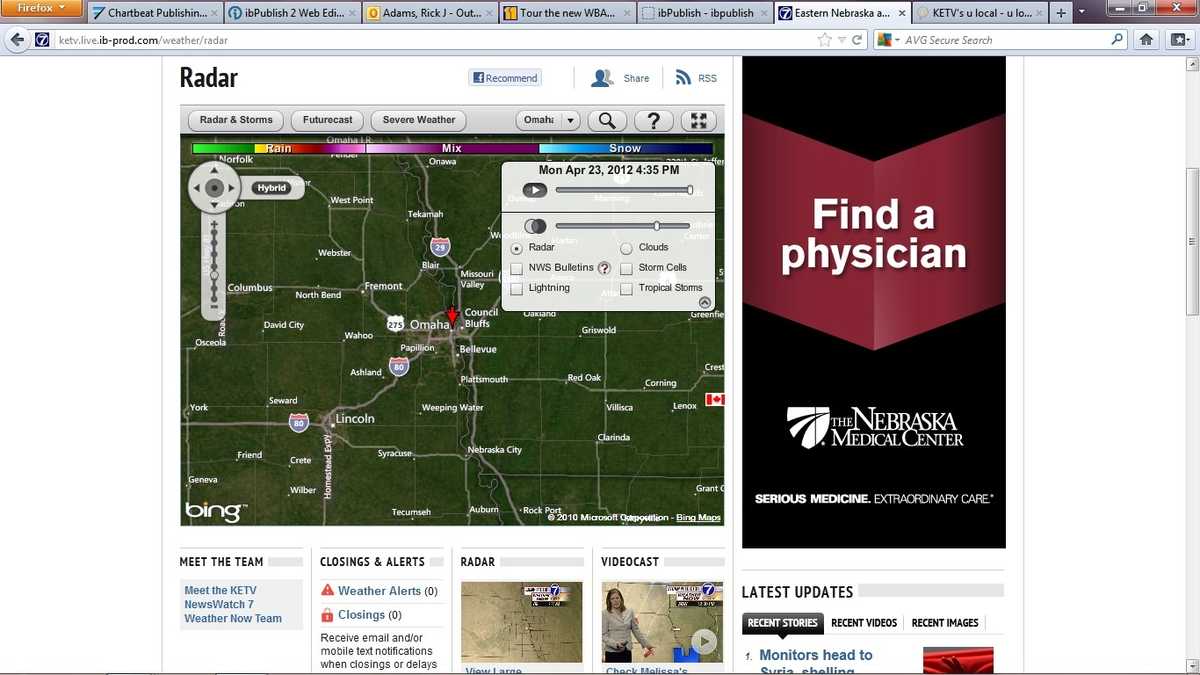Click the Hybrid map mode label
This screenshot has width=1200, height=675.
271,187
